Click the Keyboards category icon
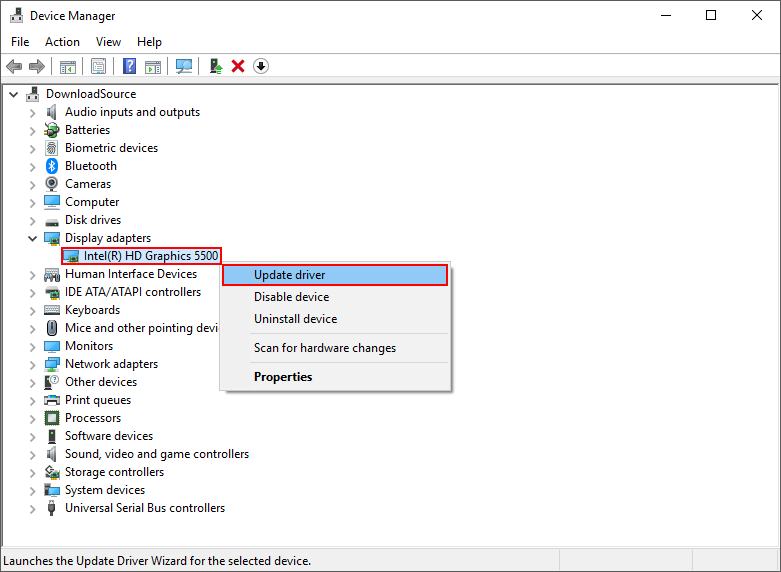The width and height of the screenshot is (781, 572). [x=52, y=310]
